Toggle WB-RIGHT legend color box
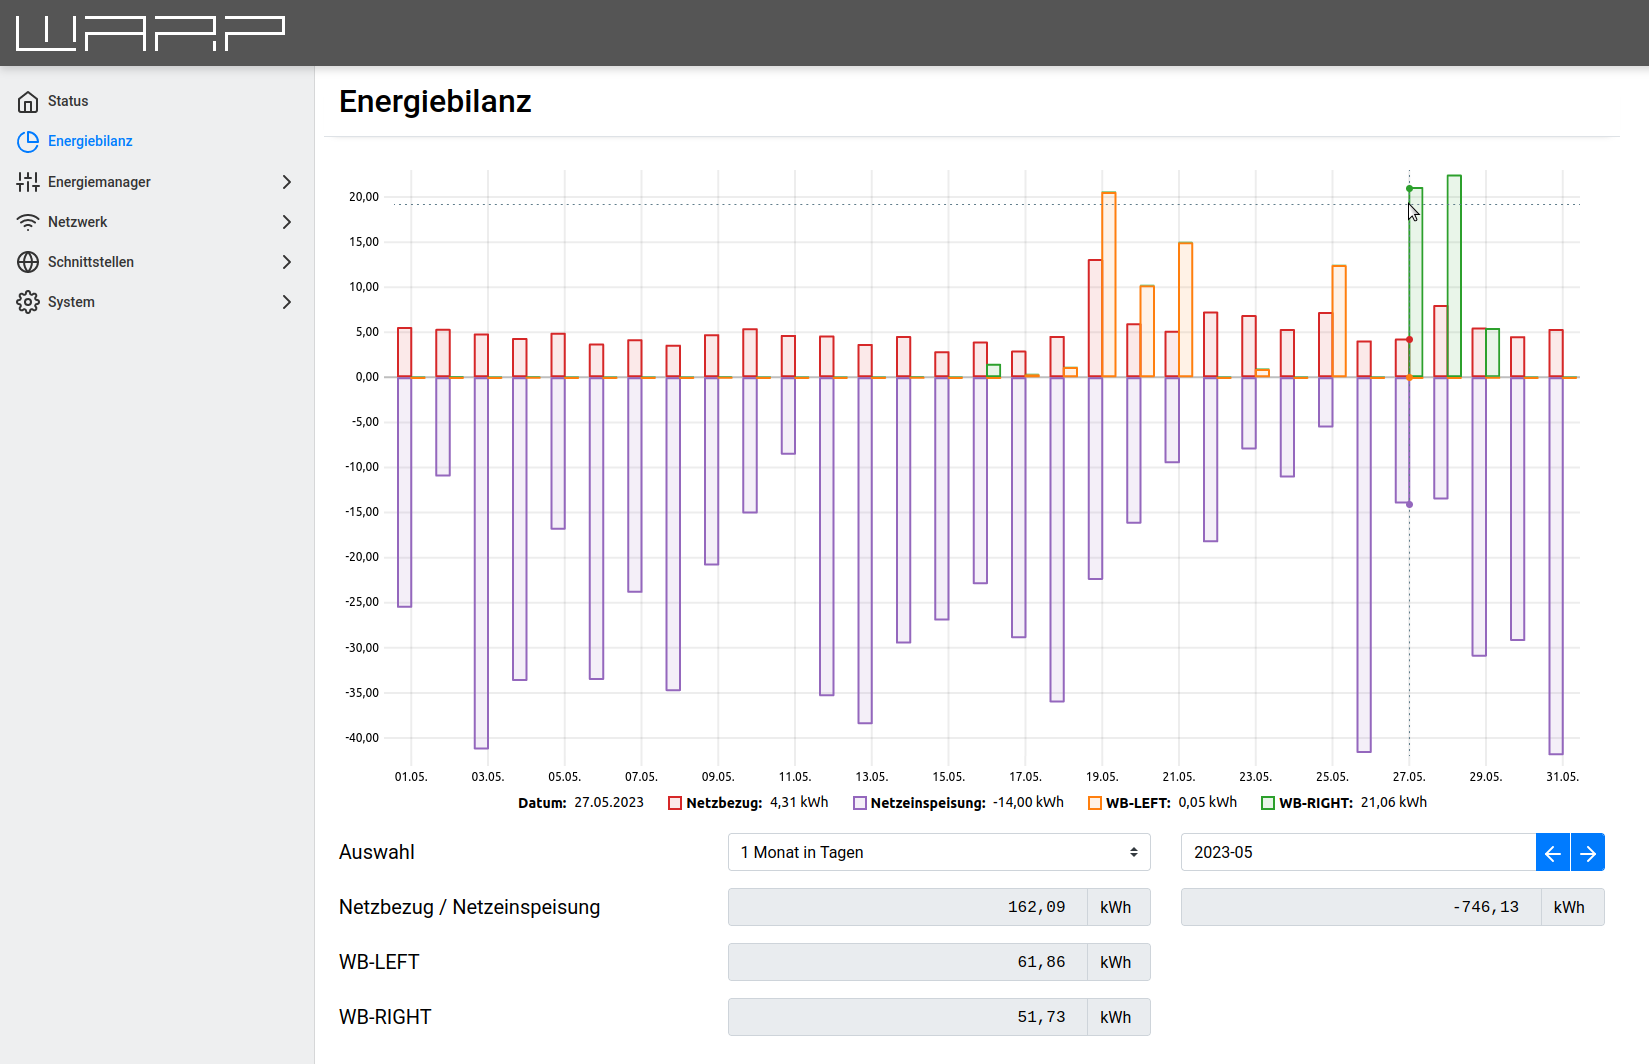Viewport: 1649px width, 1064px height. [1268, 803]
